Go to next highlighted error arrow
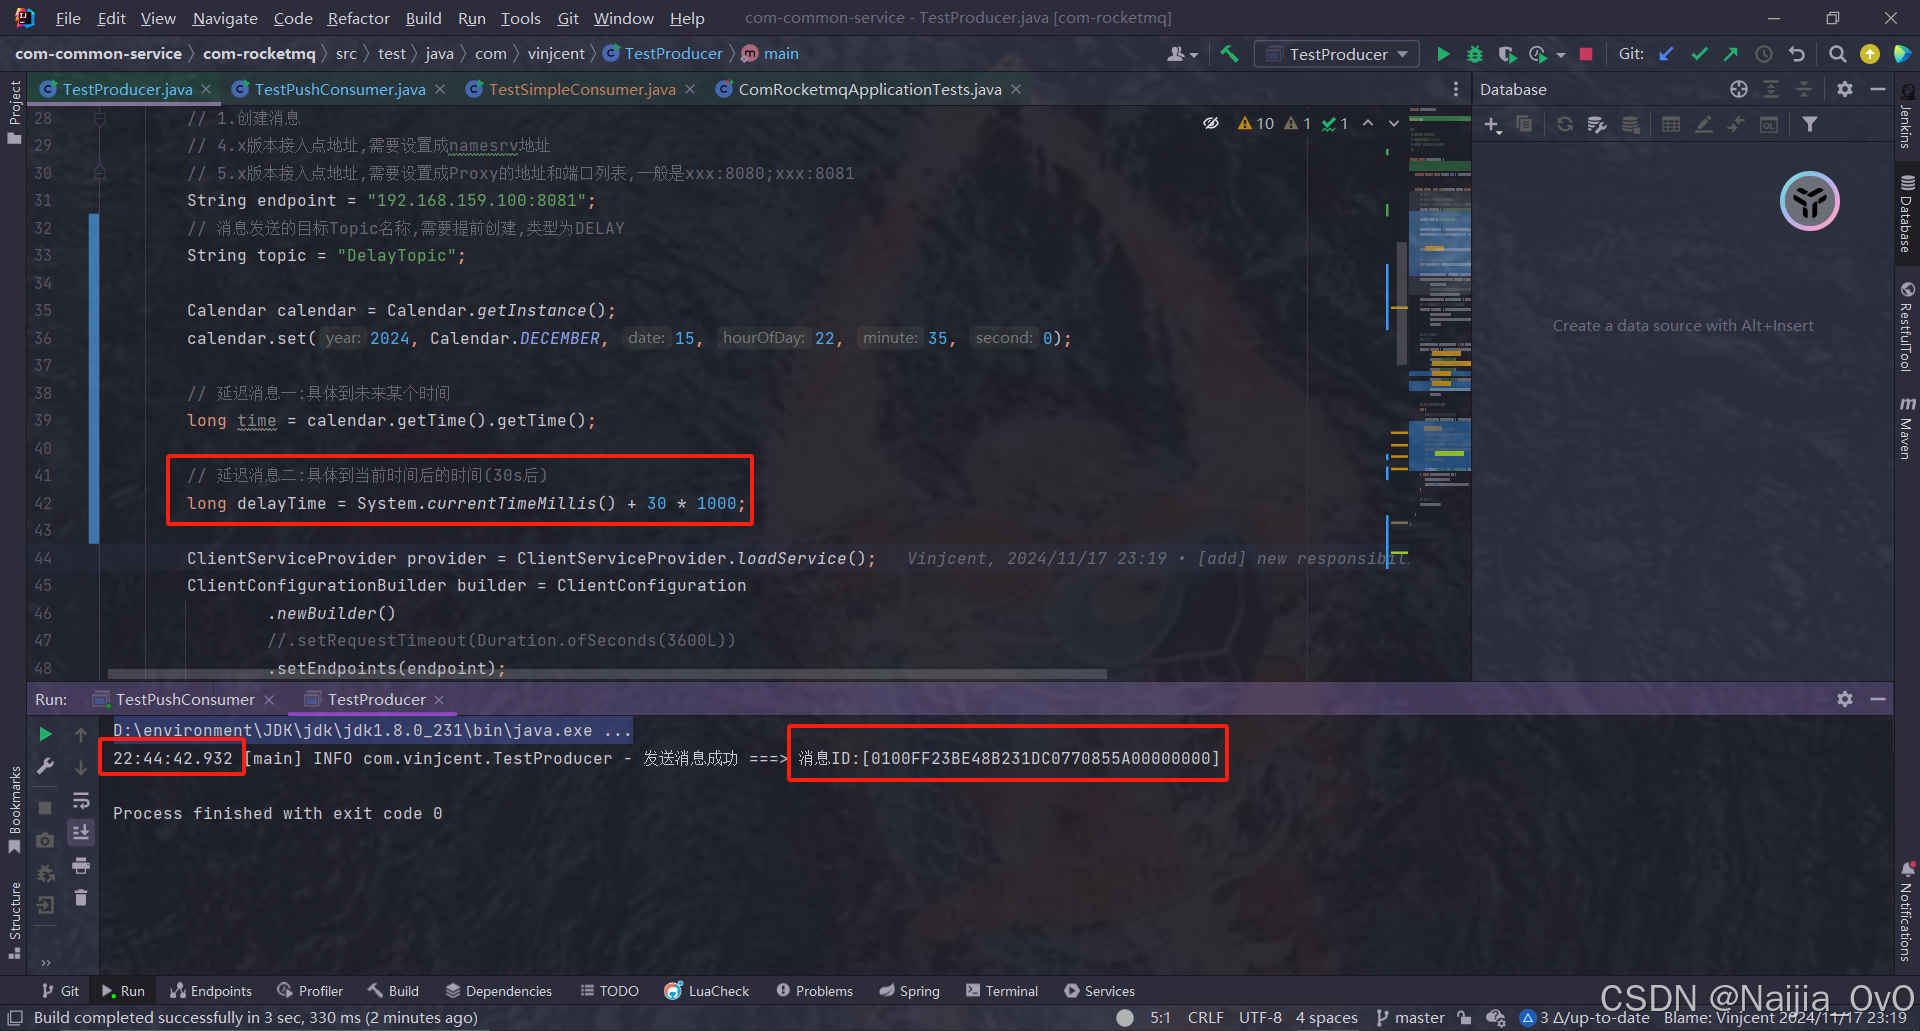The image size is (1920, 1031). [x=1394, y=123]
